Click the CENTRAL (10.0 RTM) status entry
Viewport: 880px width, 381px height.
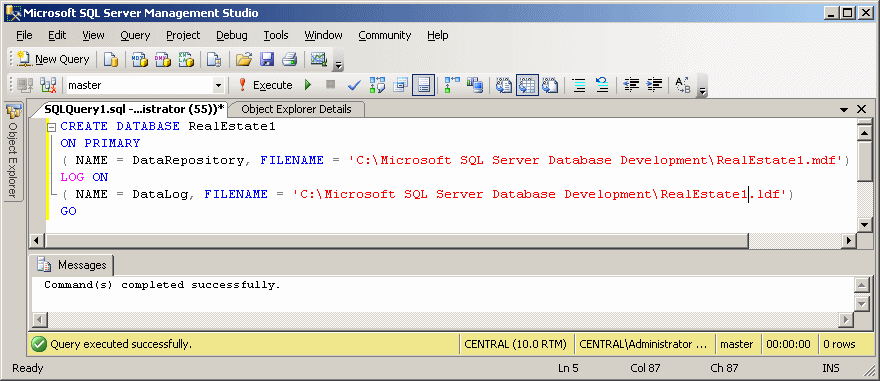515,344
